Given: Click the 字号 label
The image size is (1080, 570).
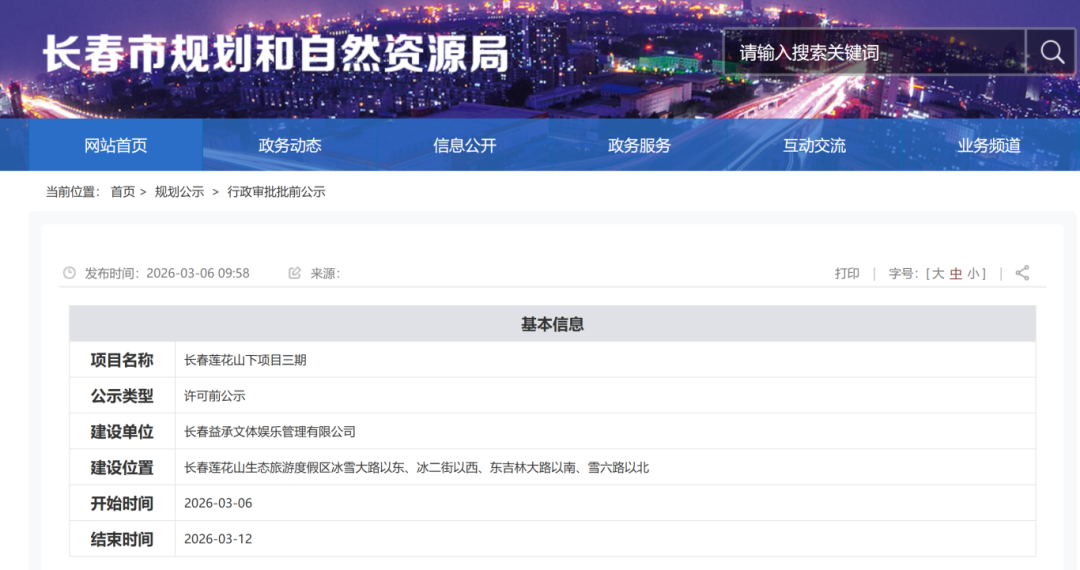Looking at the screenshot, I should 903,273.
